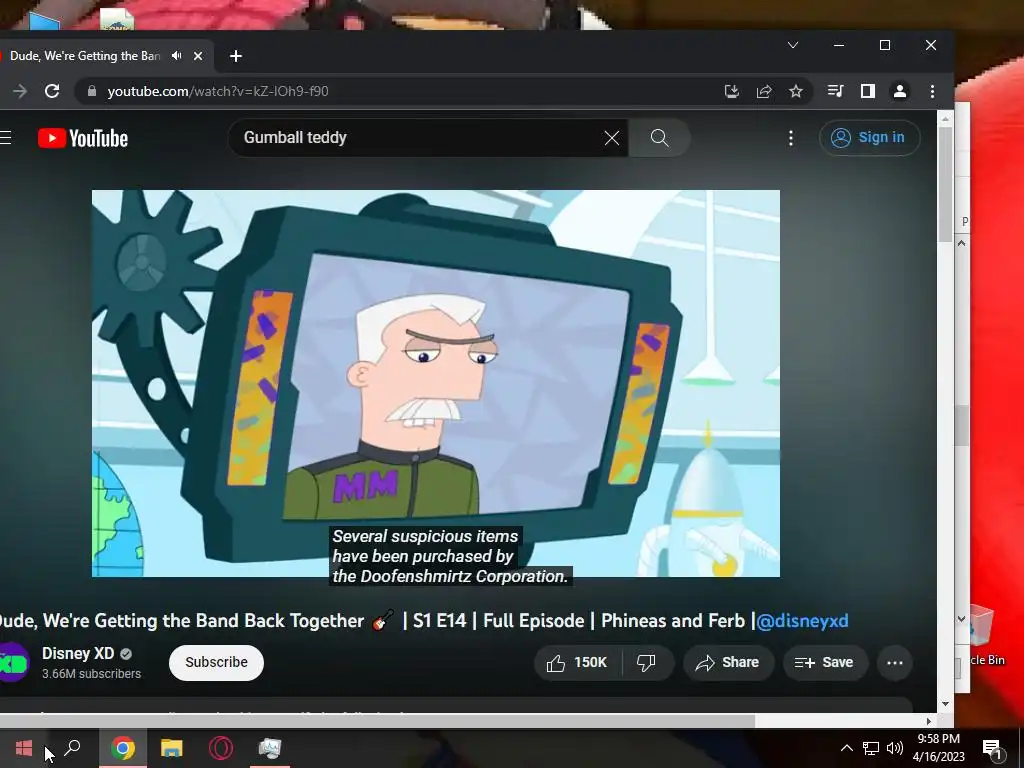Screen dimensions: 1024x768
Task: Read the 3.66M subscribers count
Action: tap(91, 674)
